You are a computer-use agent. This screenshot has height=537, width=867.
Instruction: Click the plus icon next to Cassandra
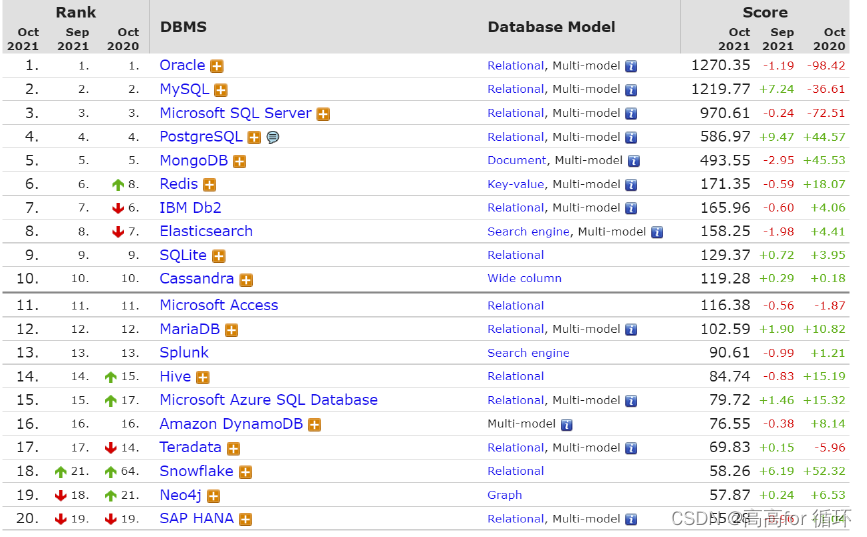pos(246,280)
